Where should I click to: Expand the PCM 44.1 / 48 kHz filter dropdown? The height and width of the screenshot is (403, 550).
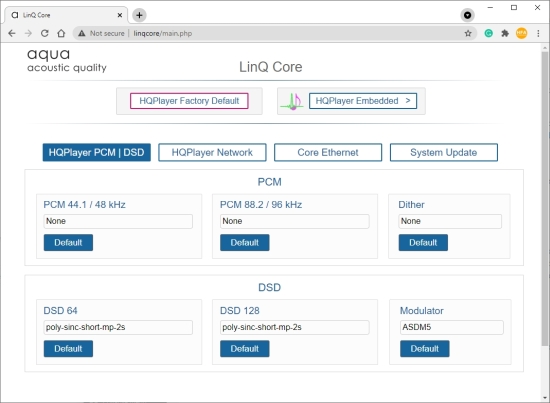coord(118,221)
